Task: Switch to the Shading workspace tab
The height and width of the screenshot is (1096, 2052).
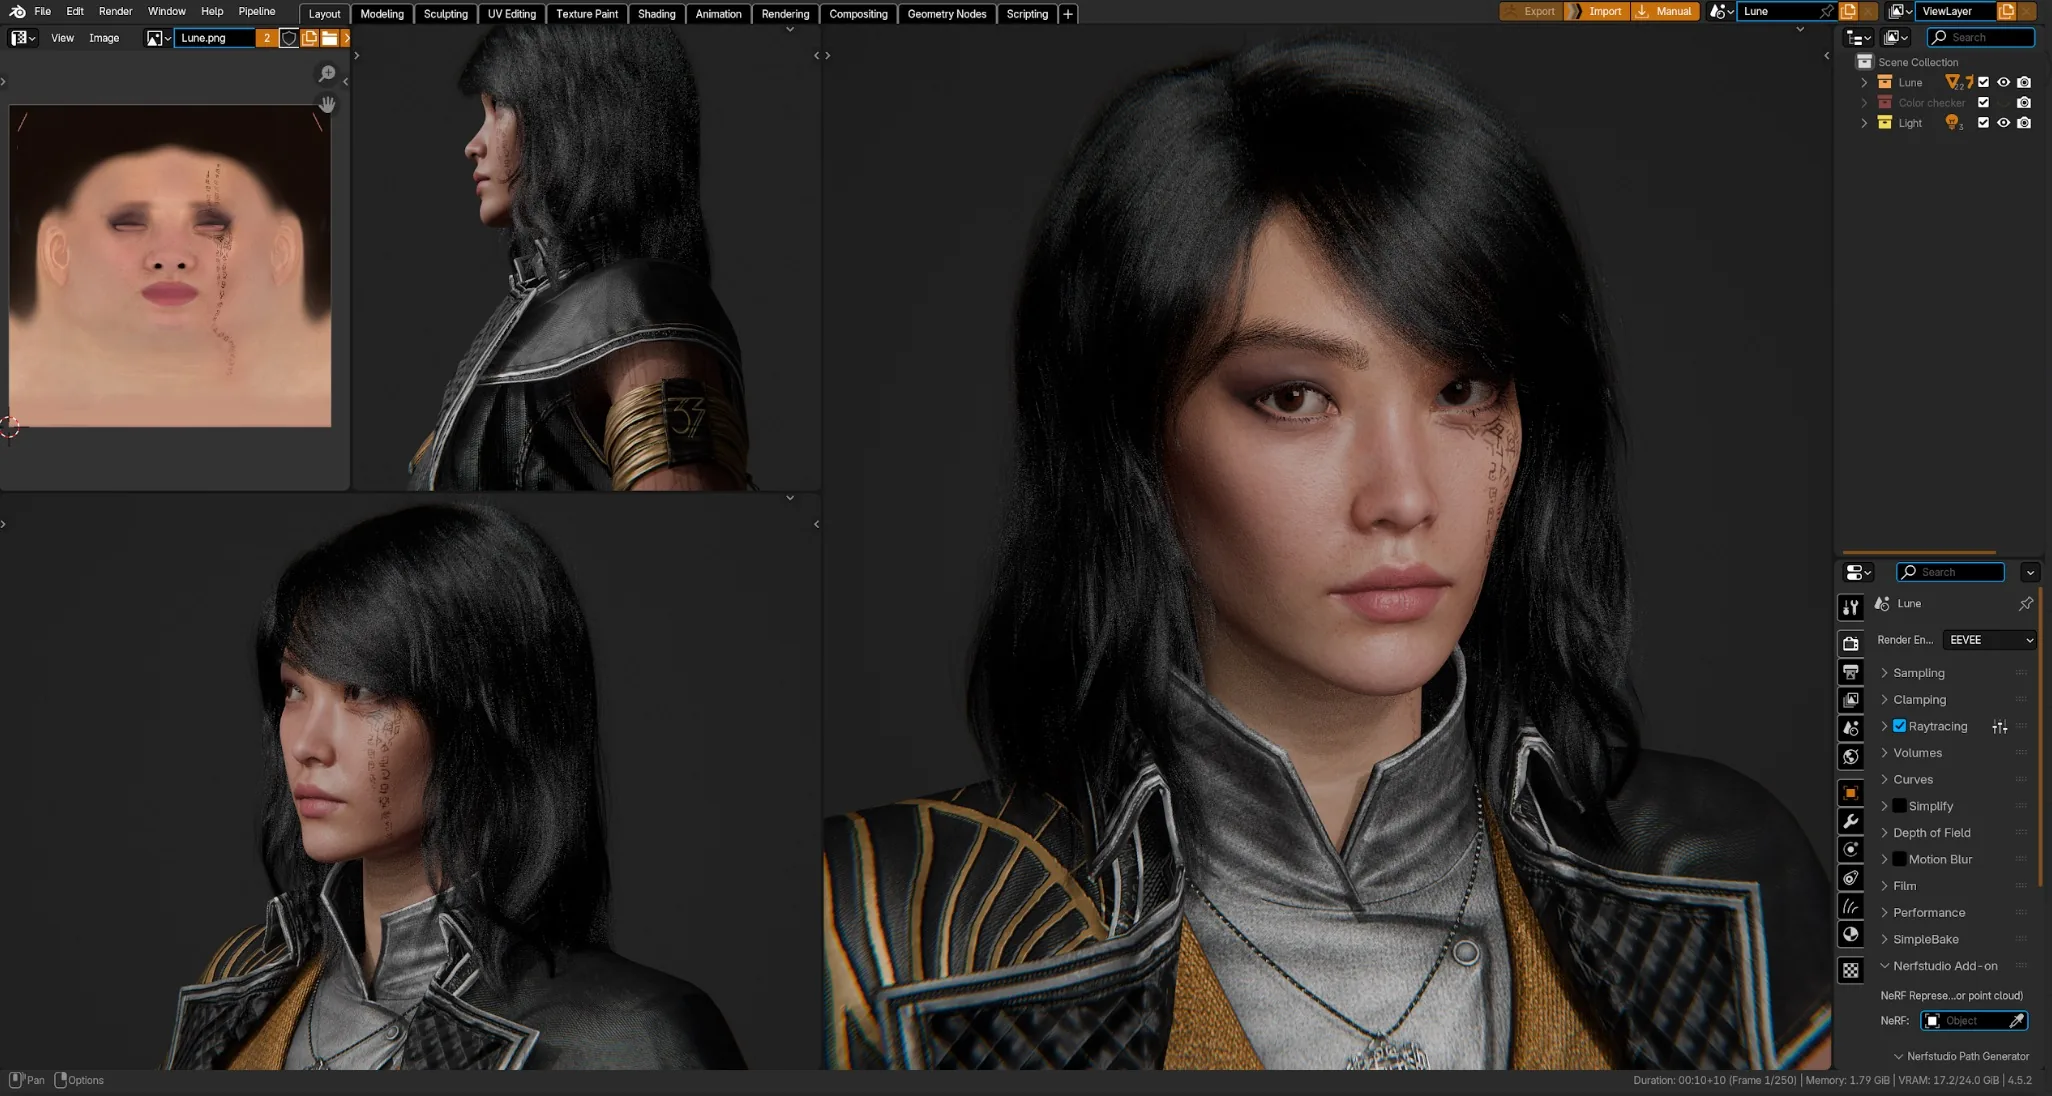Action: (656, 14)
